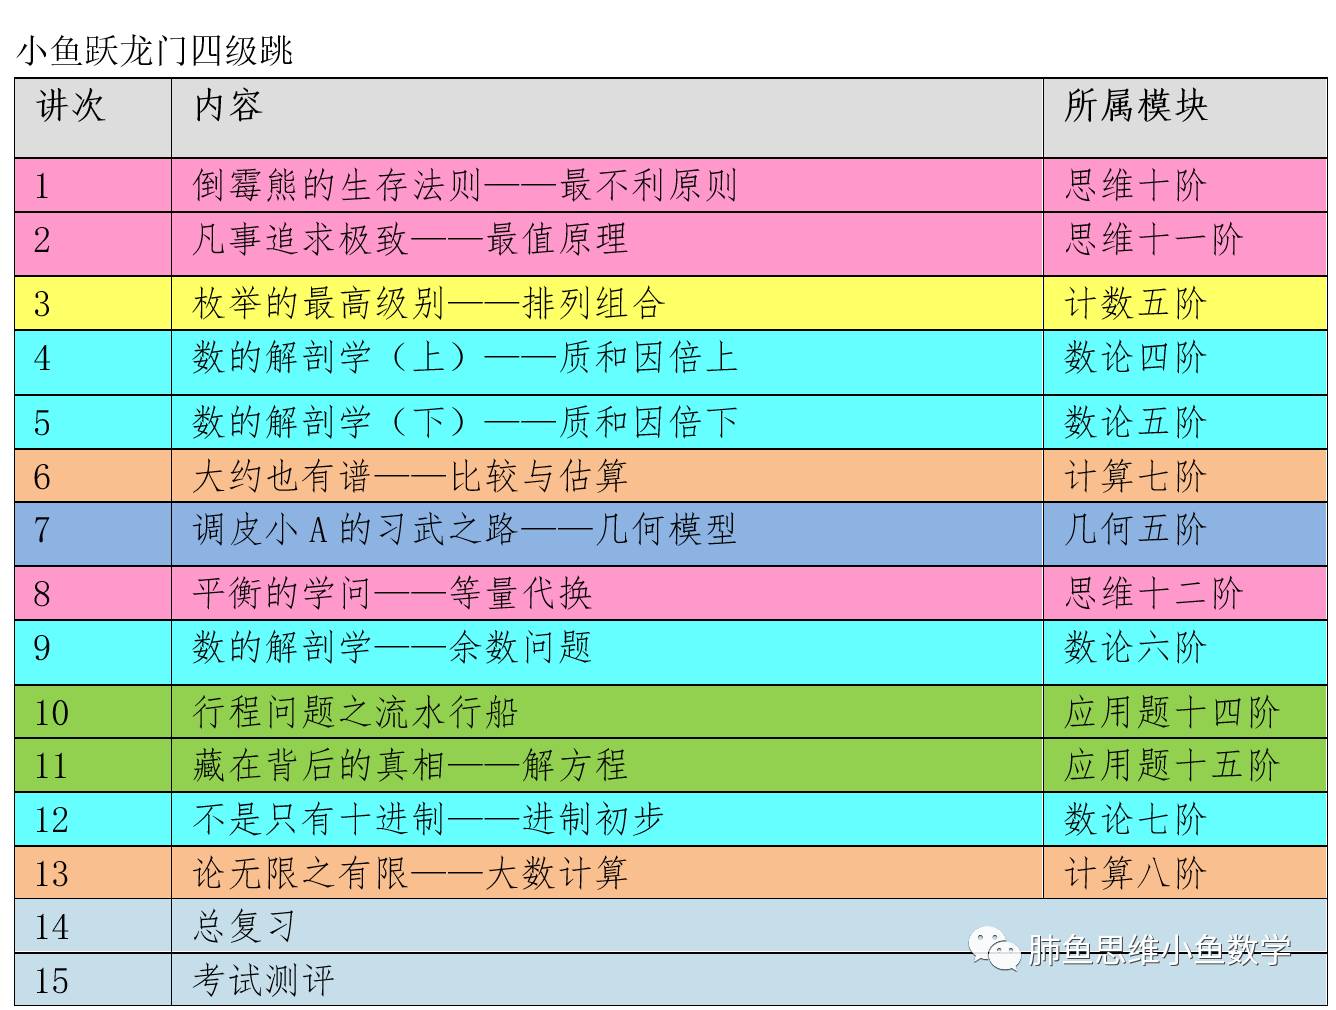The width and height of the screenshot is (1336, 1010).
Task: Click the header cell 所属模块
Action: point(1185,118)
